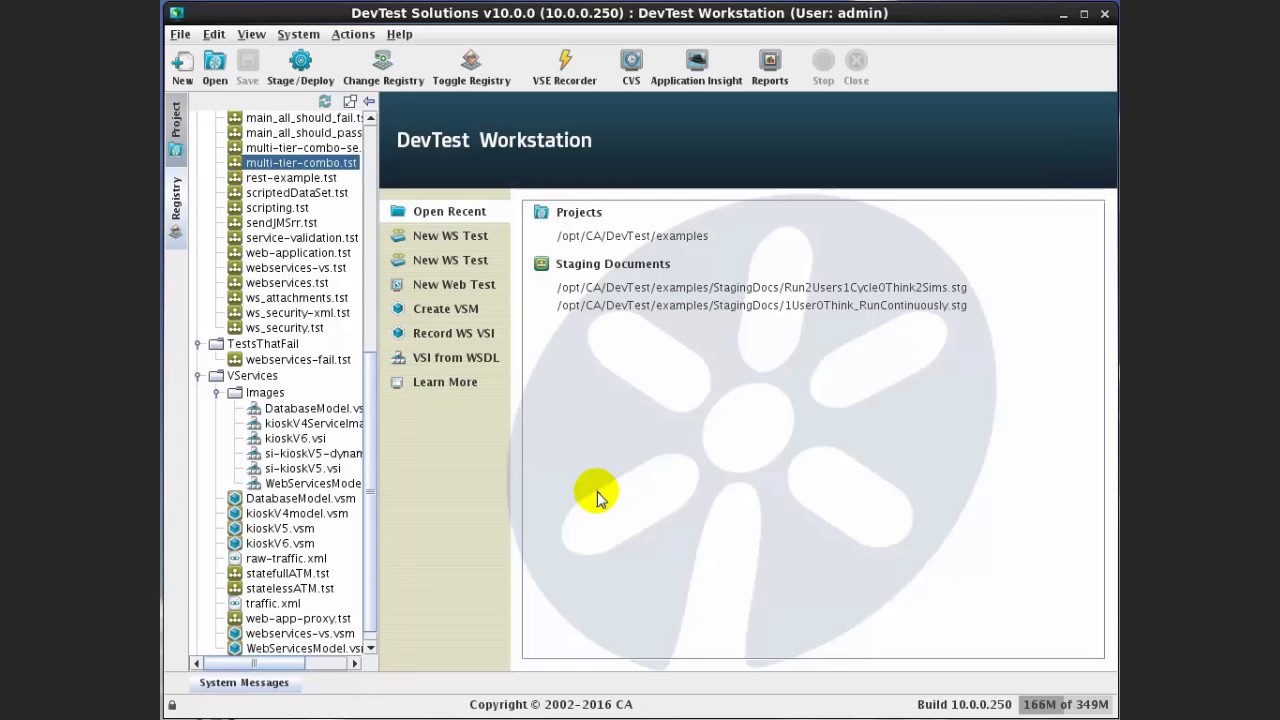Select traffic.xml in the tree
1280x720 pixels.
pyautogui.click(x=273, y=603)
